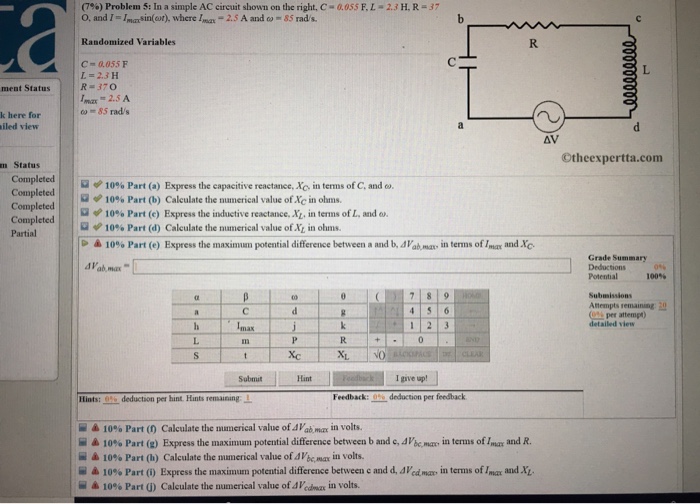Image resolution: width=700 pixels, height=504 pixels.
Task: Click keypad digit 2
Action: (x=429, y=326)
